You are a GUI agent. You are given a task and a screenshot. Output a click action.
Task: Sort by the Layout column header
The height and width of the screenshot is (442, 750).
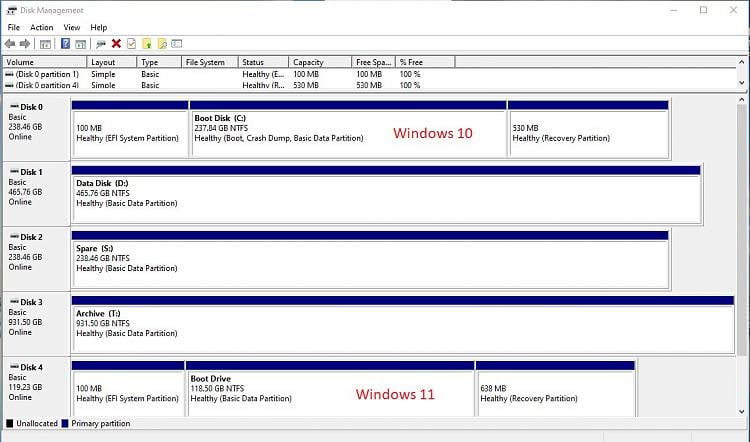(x=111, y=62)
